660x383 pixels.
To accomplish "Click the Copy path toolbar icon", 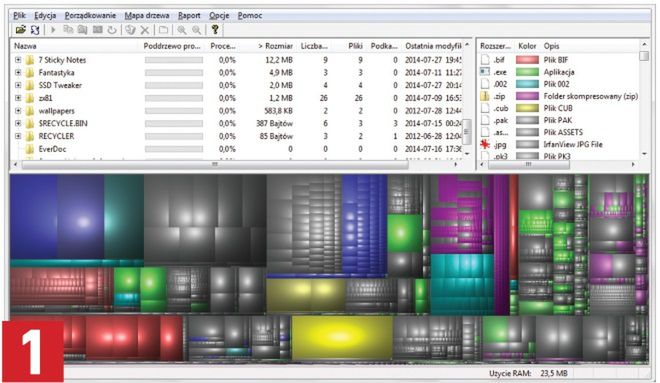I will (x=68, y=30).
